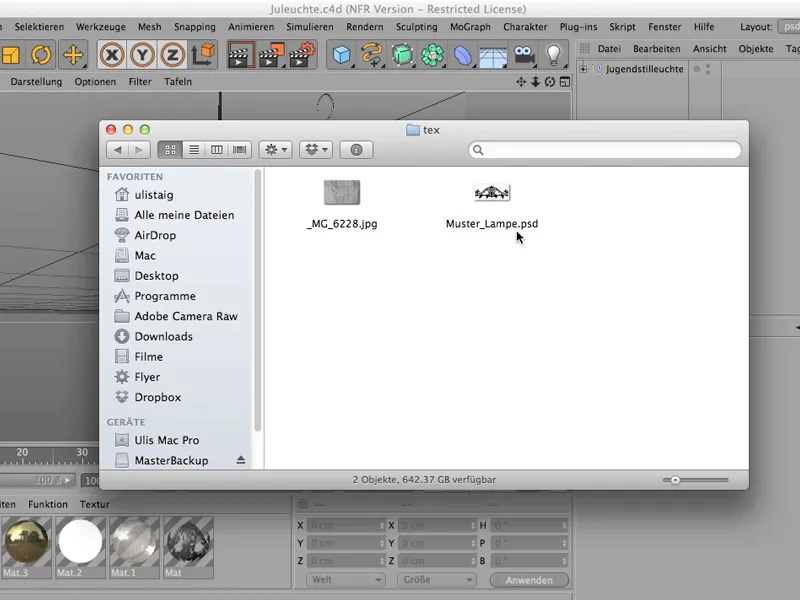Open the object manager Datei menu
Image resolution: width=800 pixels, height=600 pixels.
click(x=609, y=49)
